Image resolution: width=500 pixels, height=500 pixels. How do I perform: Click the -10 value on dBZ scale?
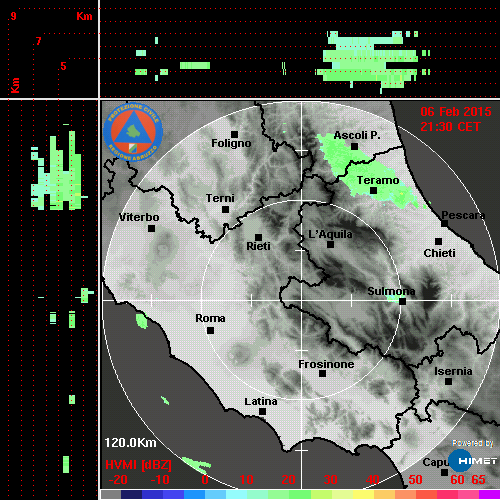click(x=160, y=480)
